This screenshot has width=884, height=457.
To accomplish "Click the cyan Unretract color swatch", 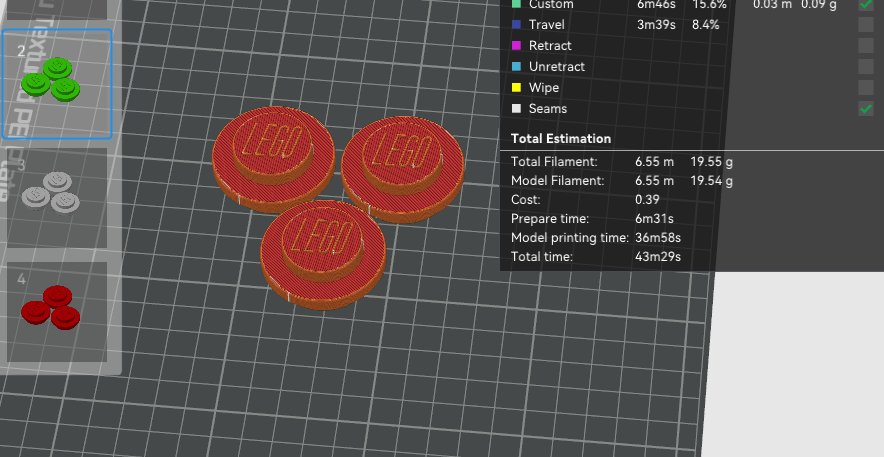I will (516, 66).
